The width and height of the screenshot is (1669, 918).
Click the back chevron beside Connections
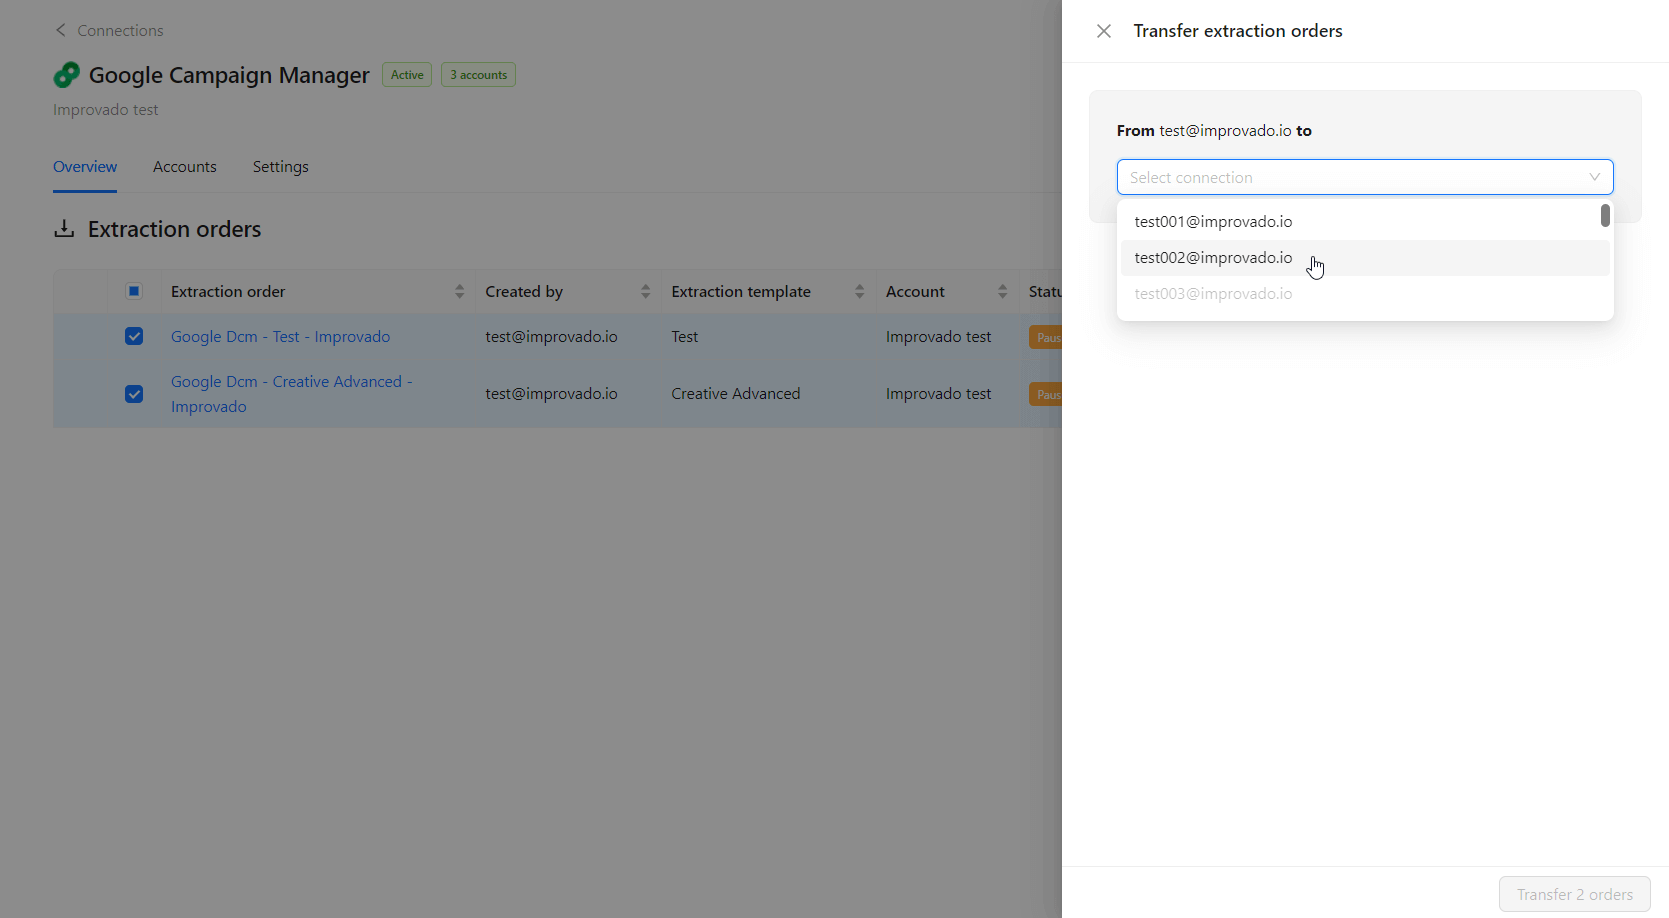coord(61,30)
